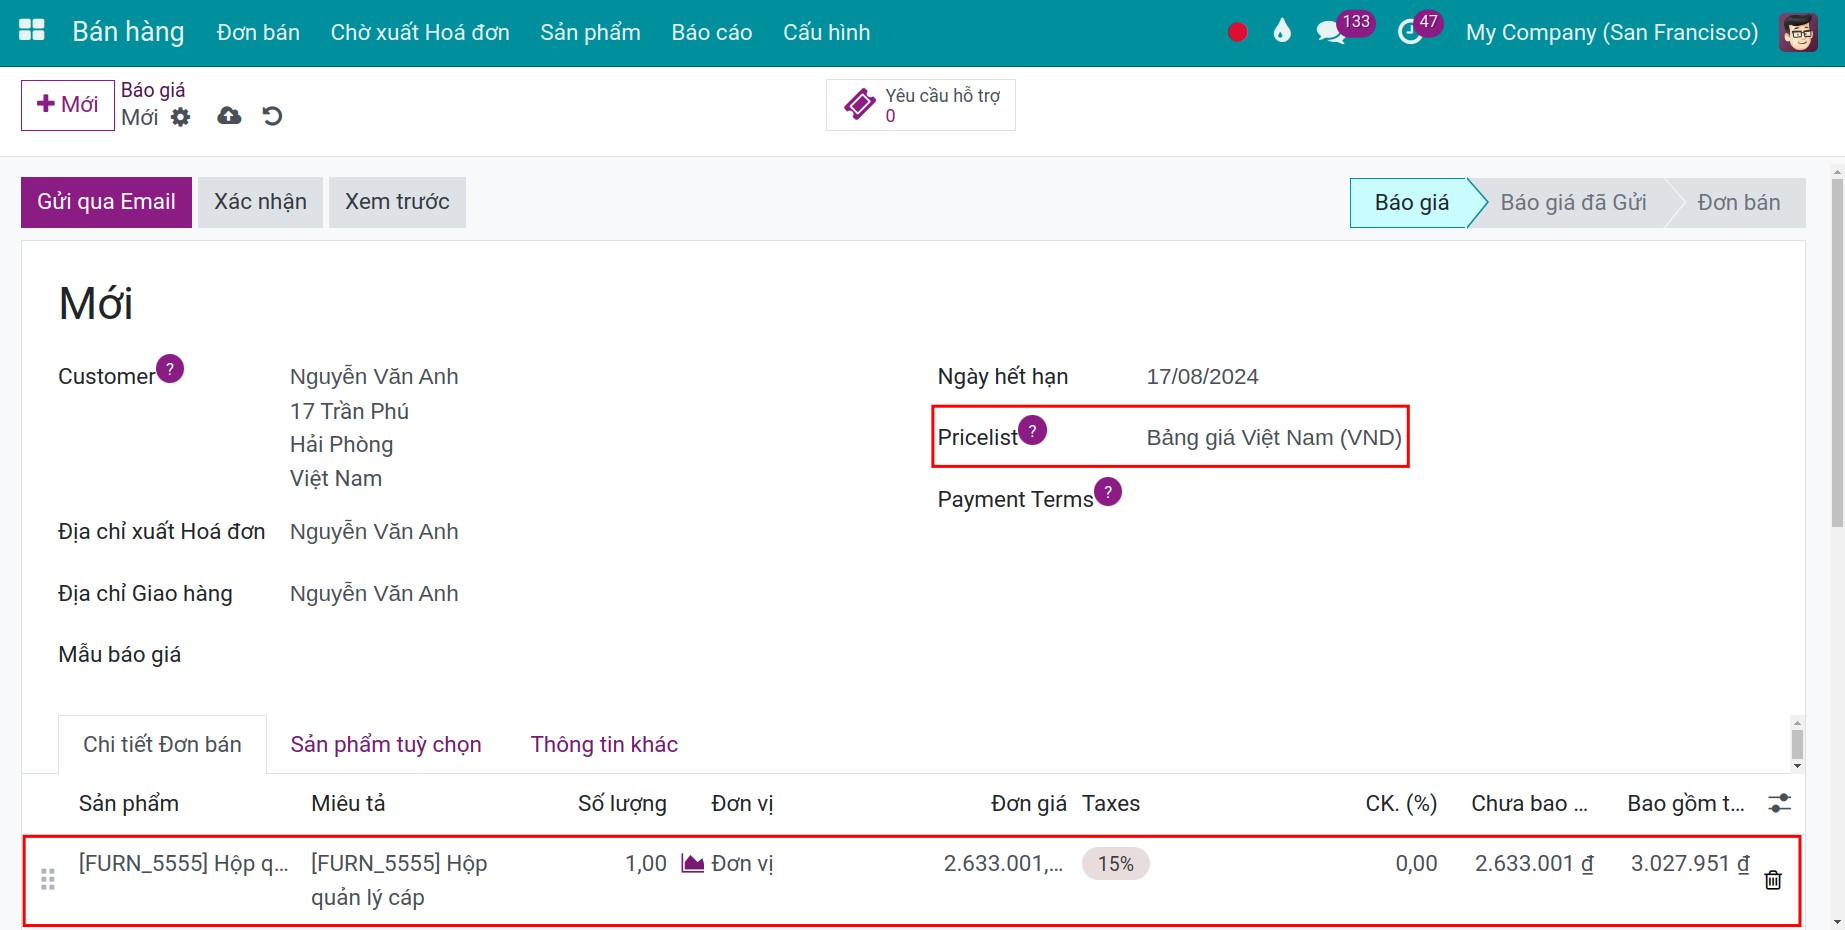Click the Xem trước button
The height and width of the screenshot is (930, 1845).
(x=397, y=202)
